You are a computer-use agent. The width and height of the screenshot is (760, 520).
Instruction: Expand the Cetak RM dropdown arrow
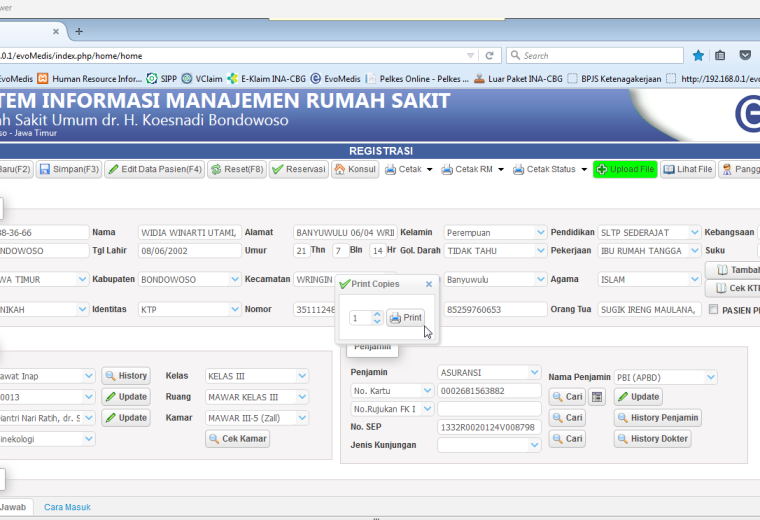pos(501,170)
